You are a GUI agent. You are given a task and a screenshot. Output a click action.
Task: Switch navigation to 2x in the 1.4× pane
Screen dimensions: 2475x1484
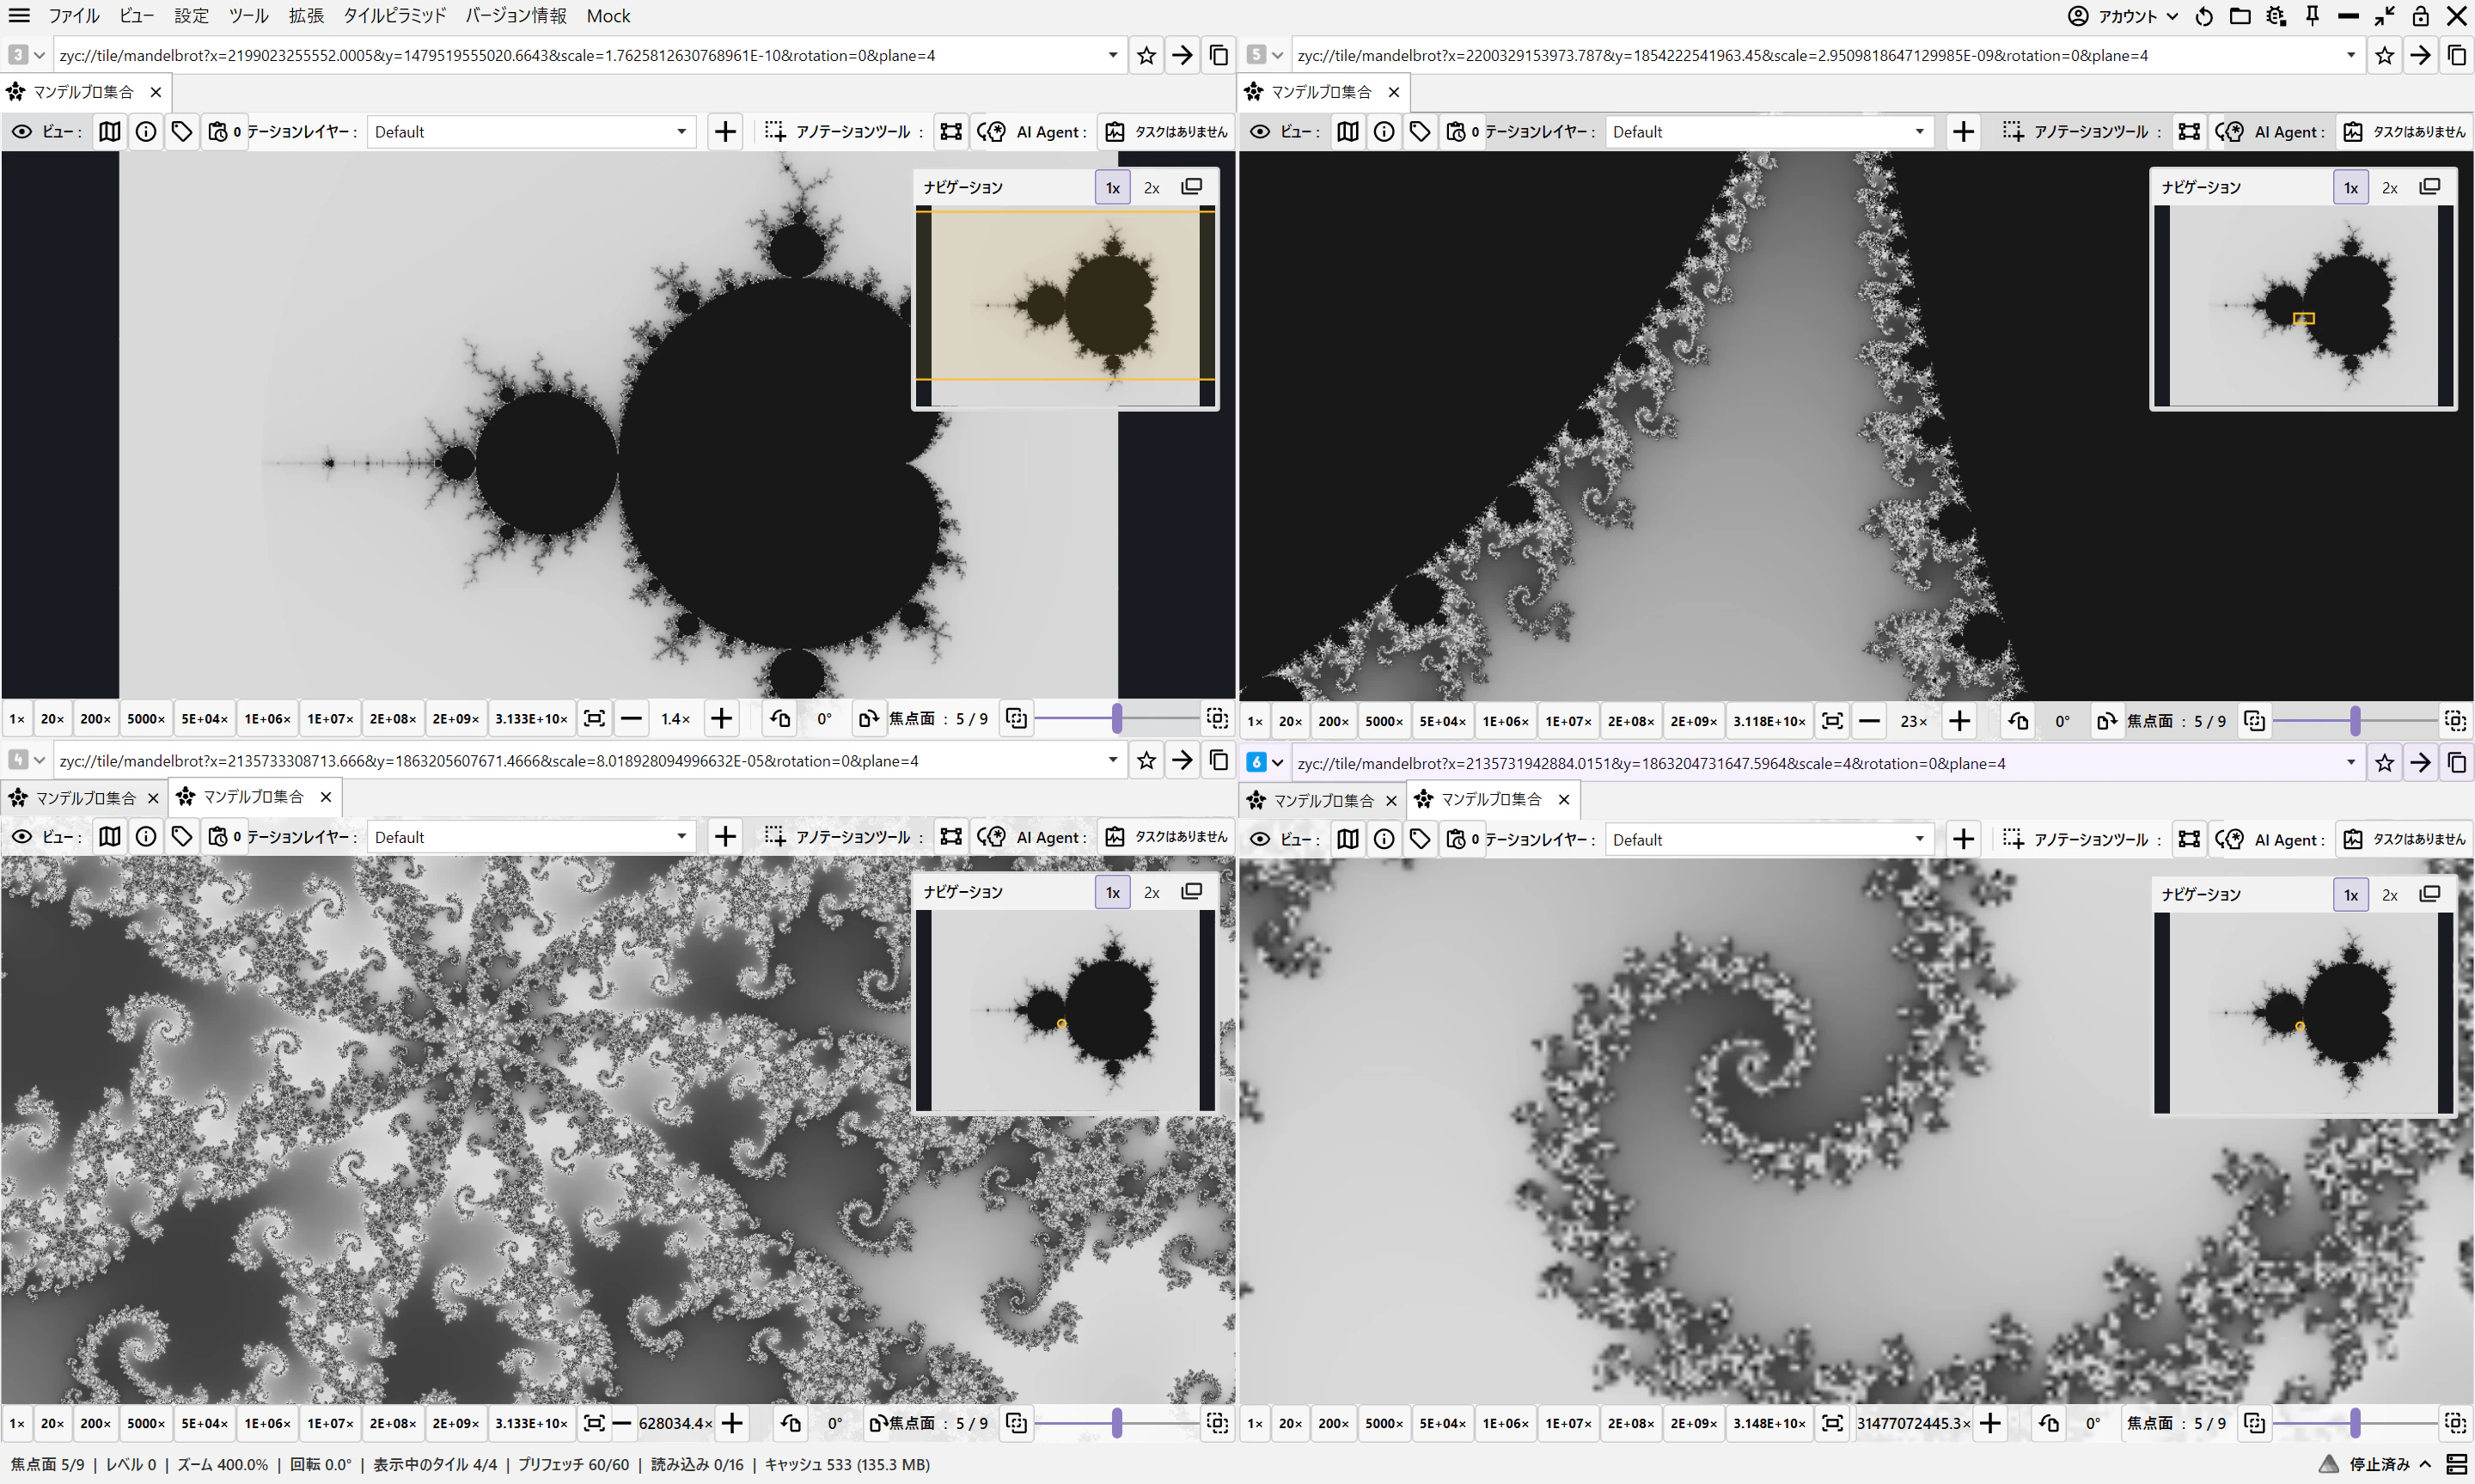pos(1151,188)
